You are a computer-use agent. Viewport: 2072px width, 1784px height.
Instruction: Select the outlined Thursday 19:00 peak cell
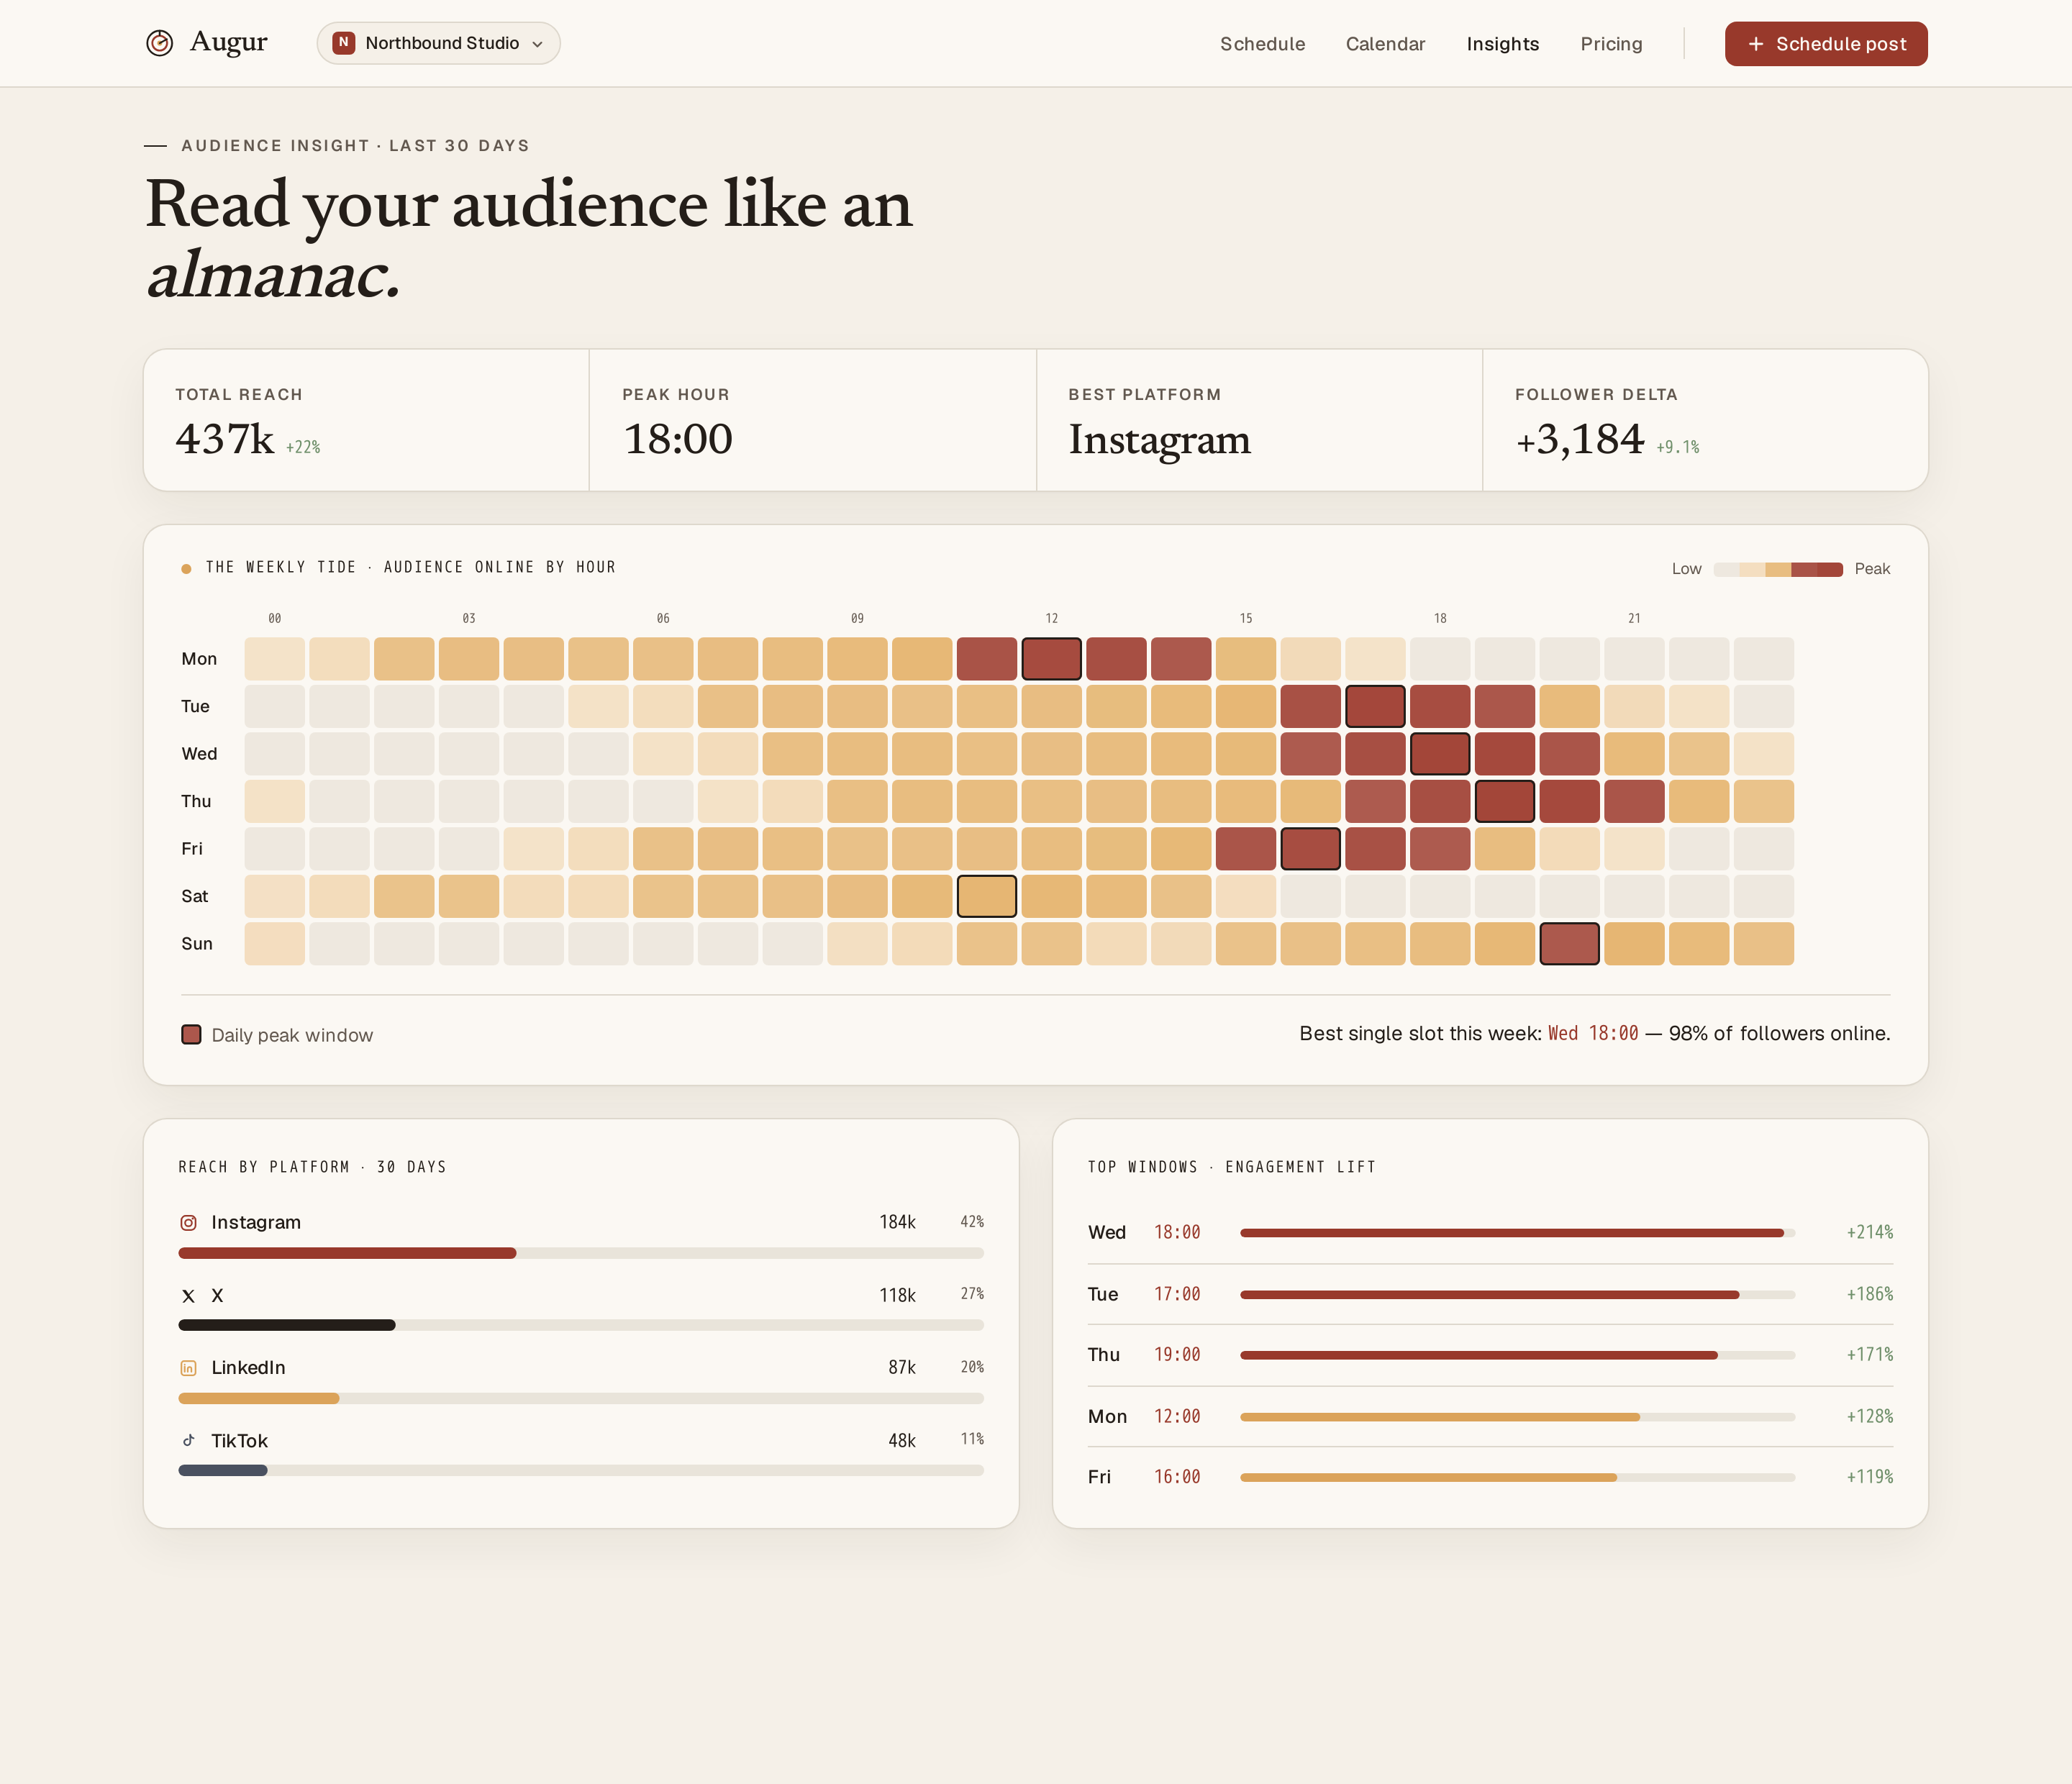tap(1505, 801)
